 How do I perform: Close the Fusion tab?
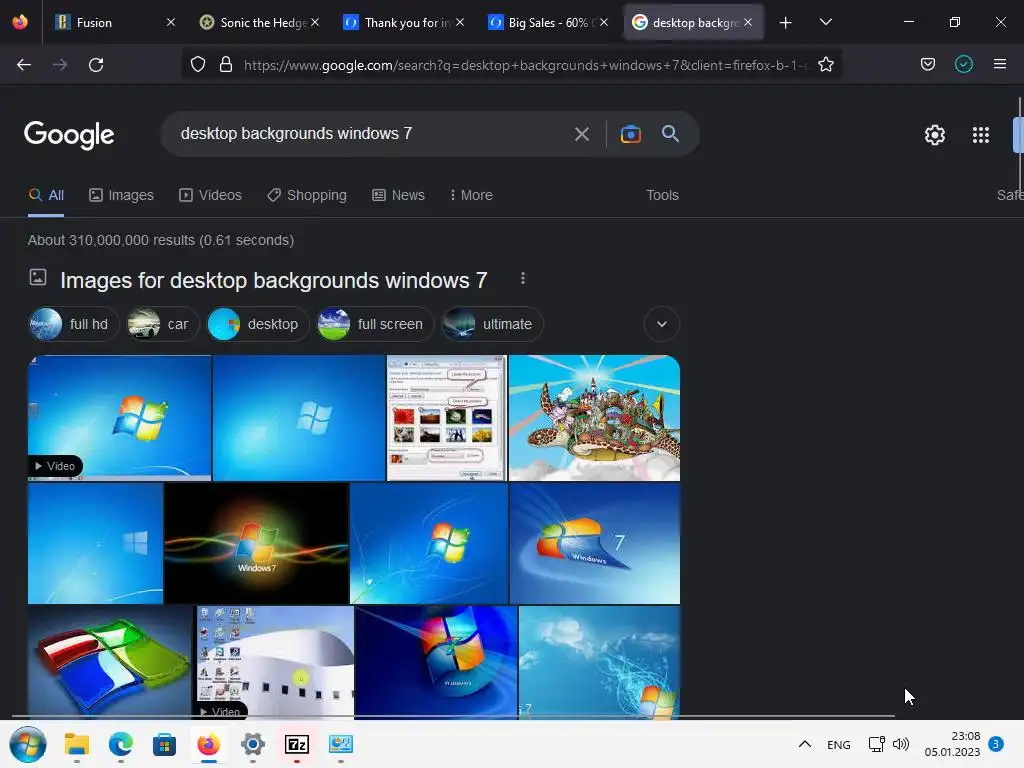170,22
